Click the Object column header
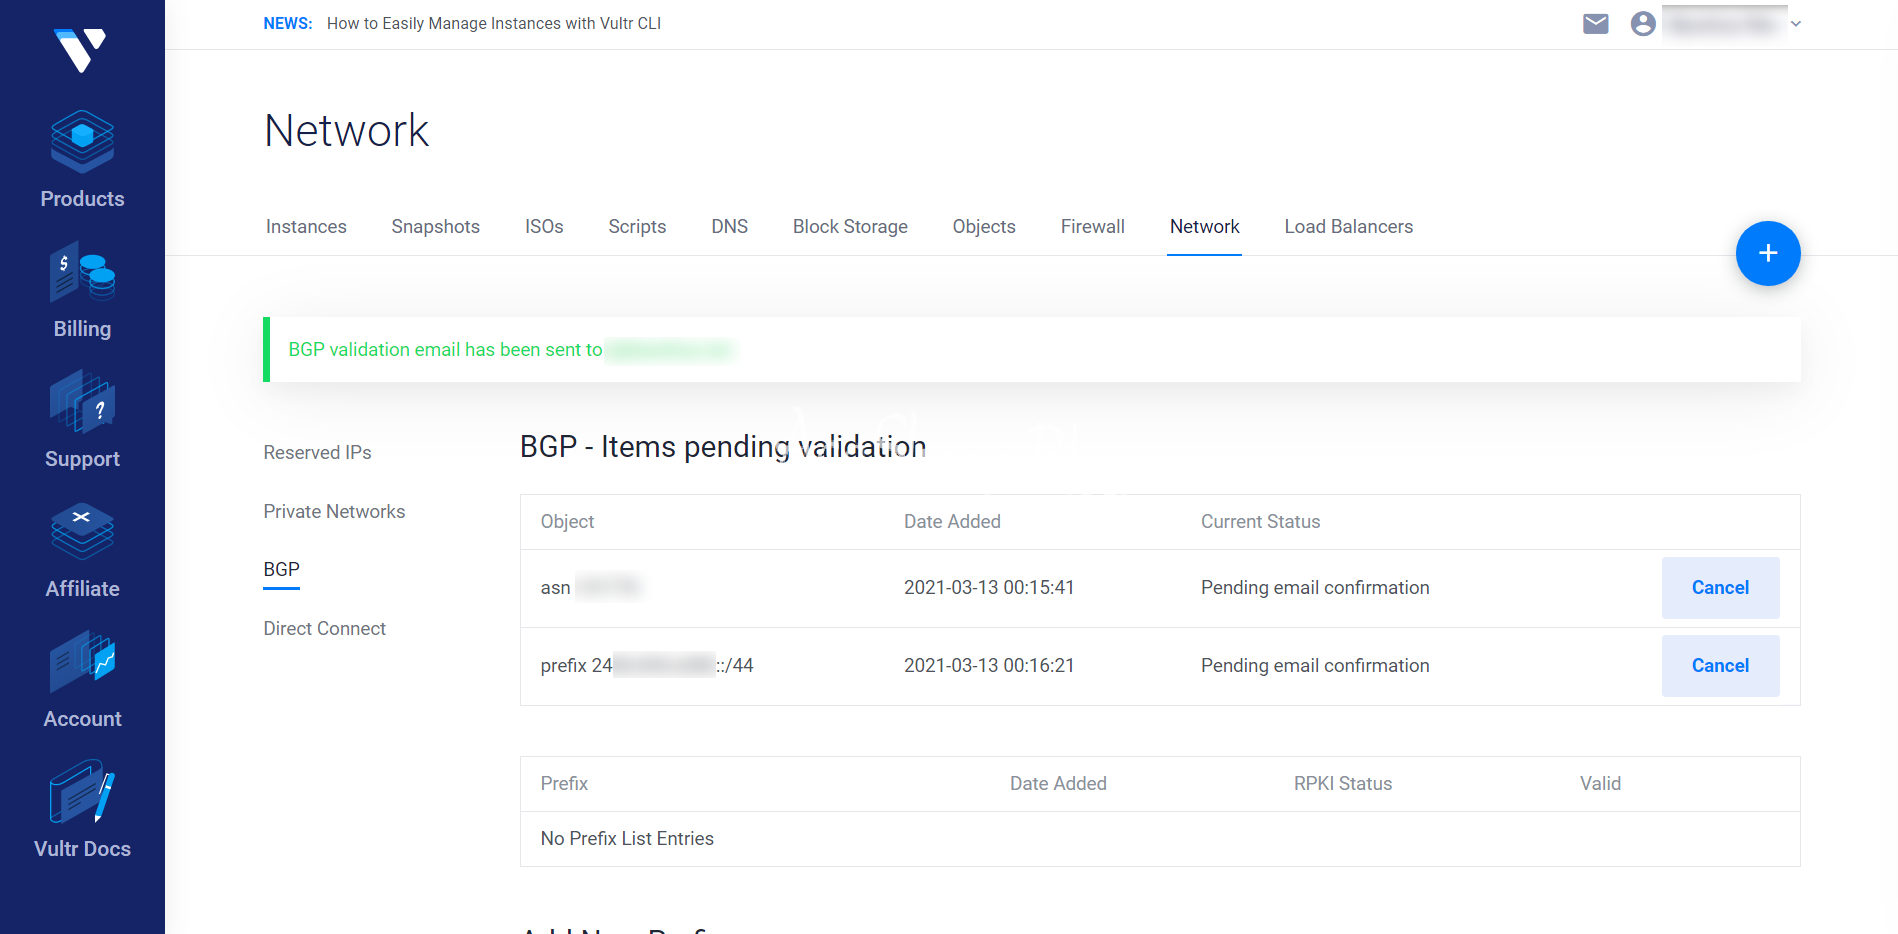This screenshot has height=934, width=1898. pos(567,522)
